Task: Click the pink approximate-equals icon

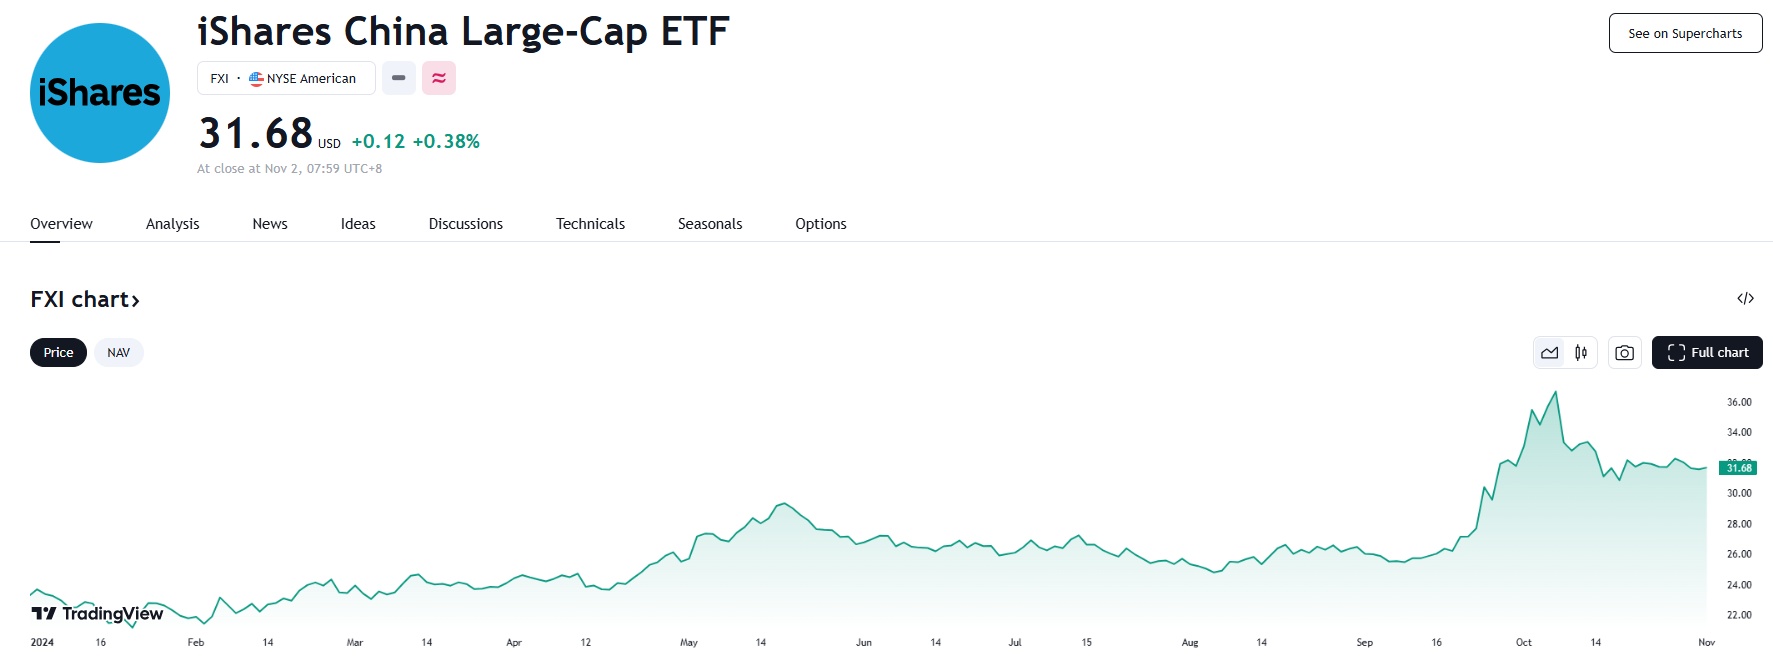Action: pos(439,78)
